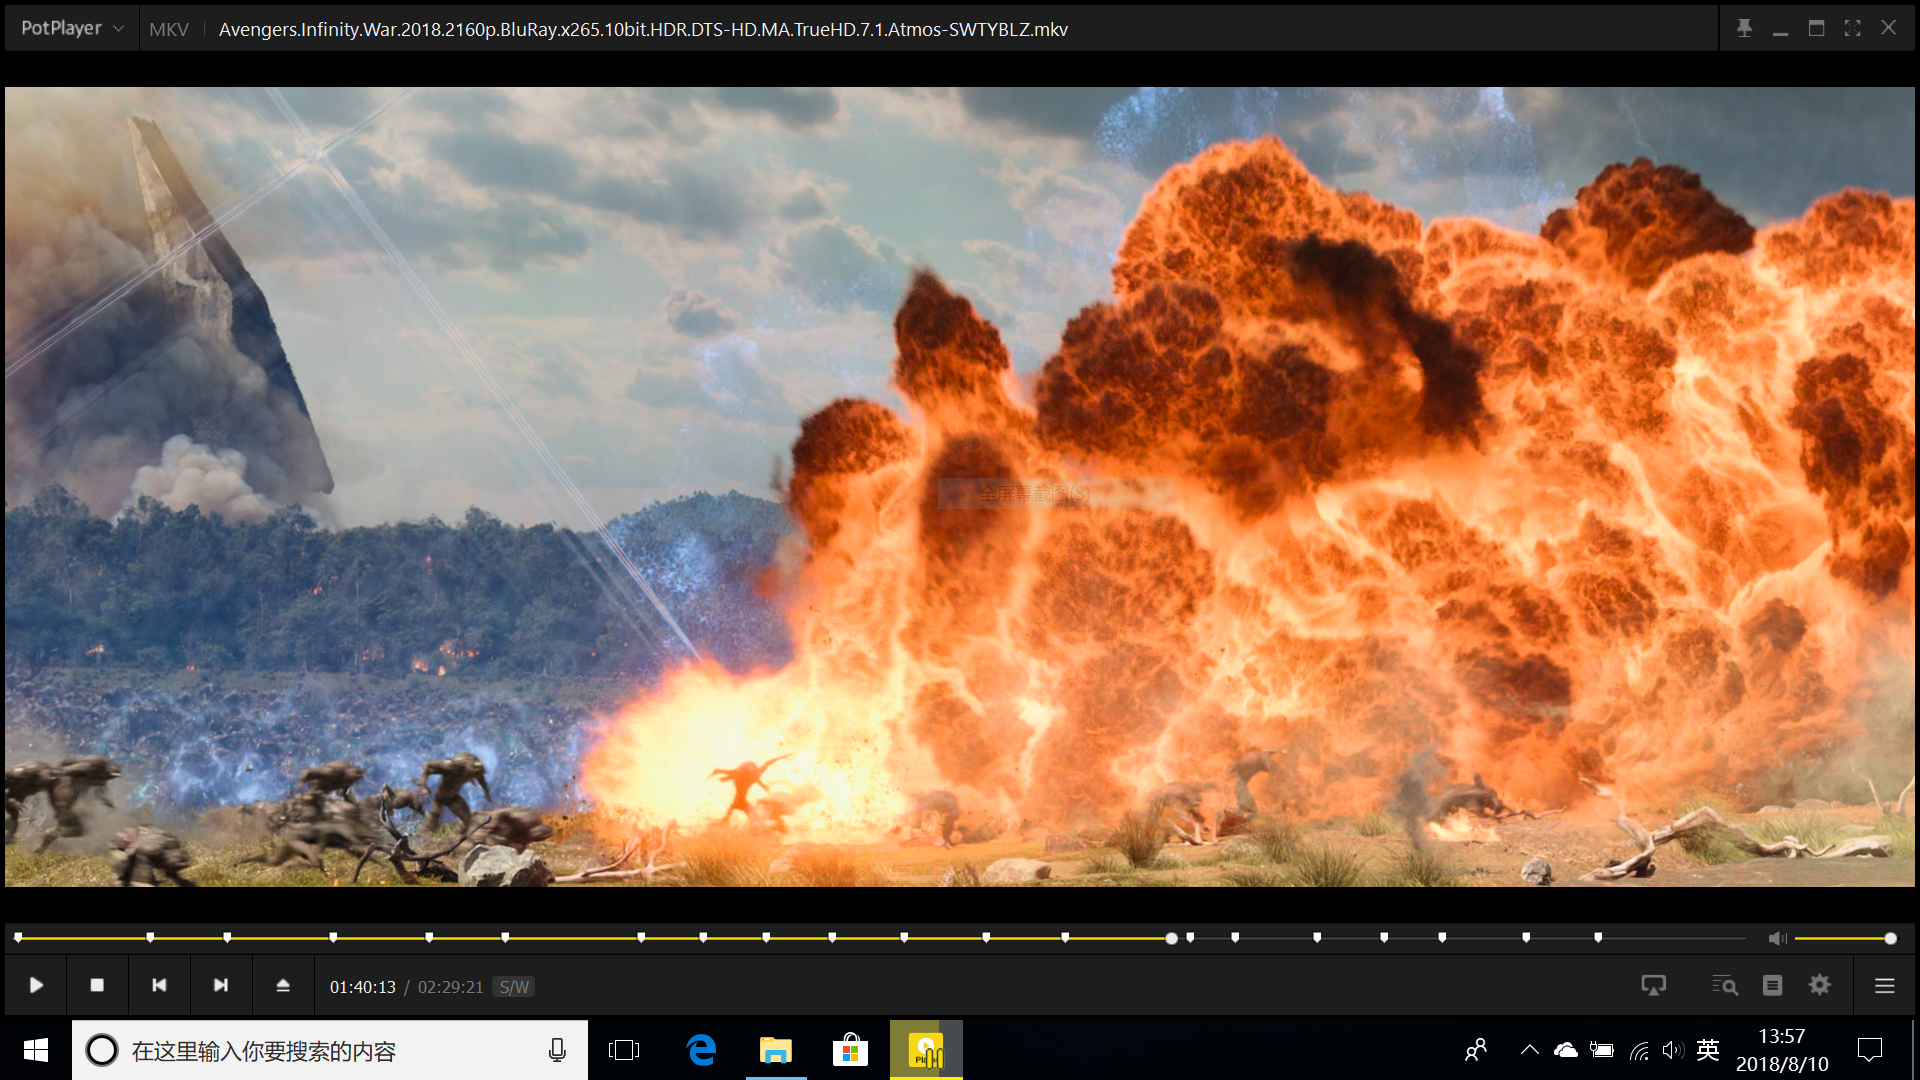Open the subtitle search icon
The height and width of the screenshot is (1080, 1920).
coord(1724,985)
